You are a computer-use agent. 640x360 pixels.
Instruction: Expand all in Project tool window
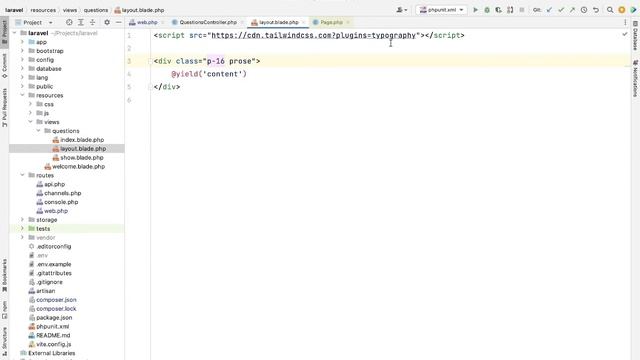click(81, 22)
